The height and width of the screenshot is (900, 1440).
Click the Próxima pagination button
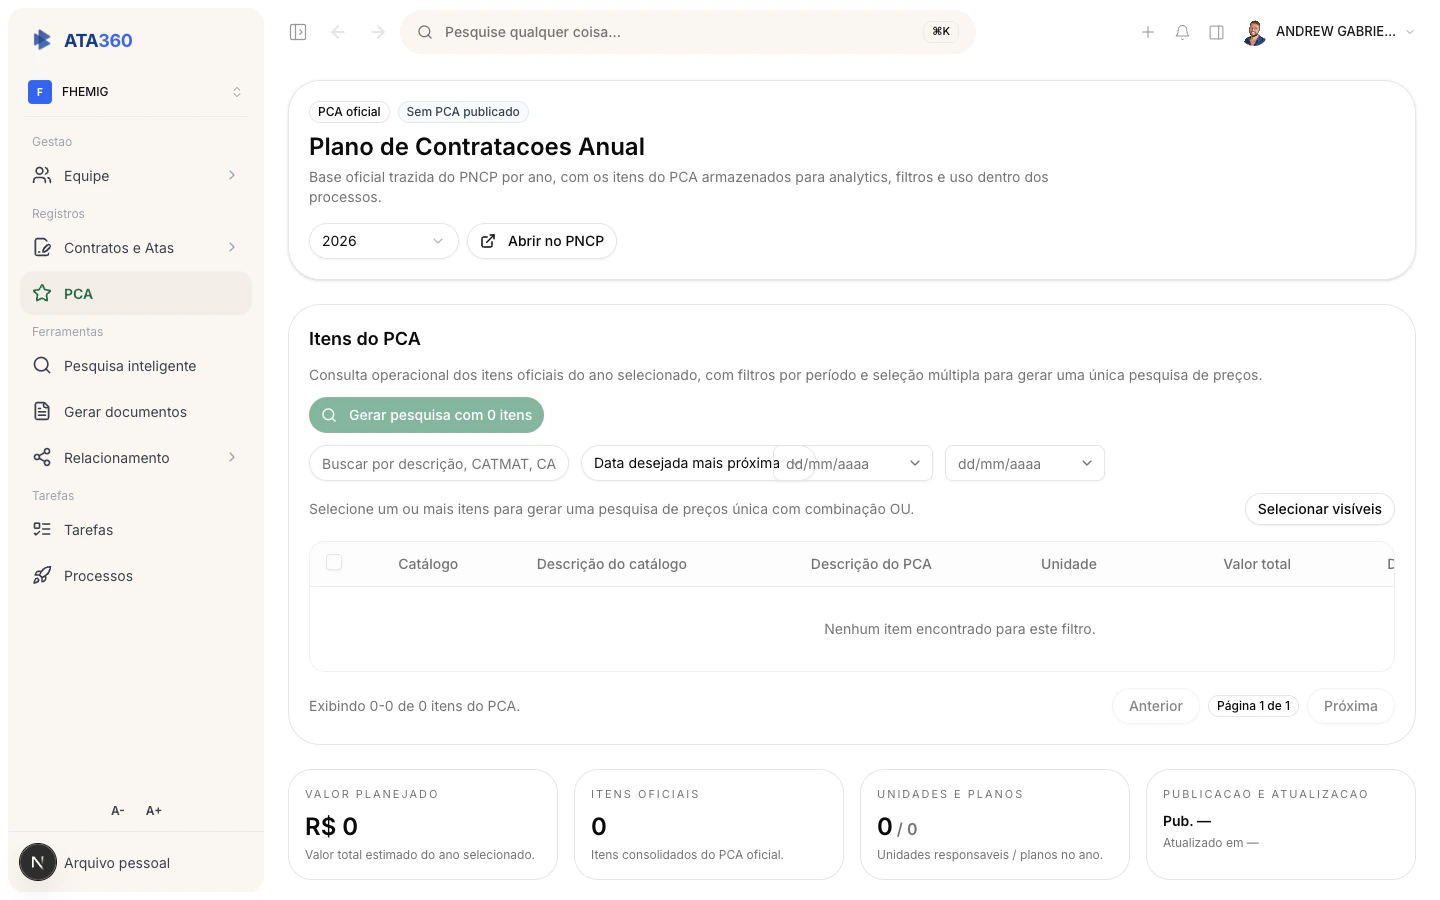pyautogui.click(x=1350, y=705)
